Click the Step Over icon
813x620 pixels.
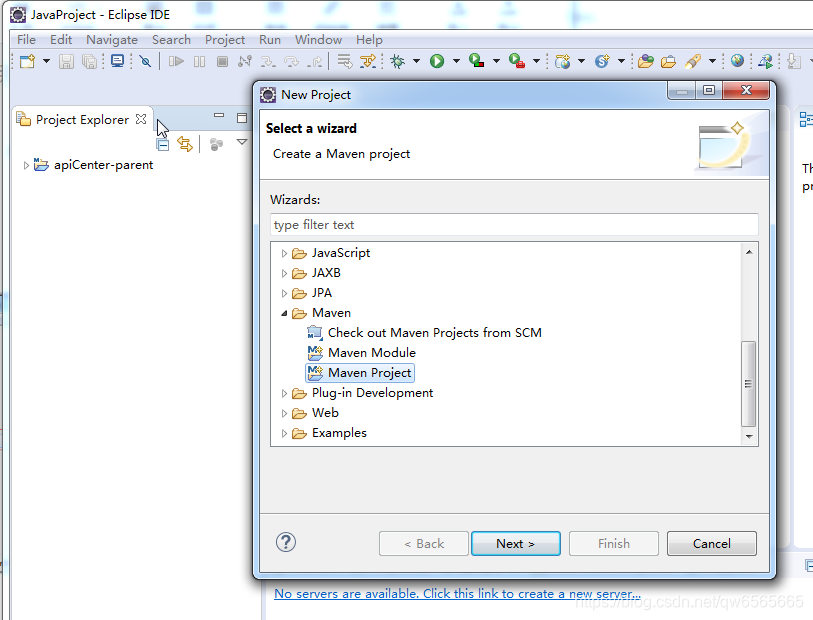(291, 61)
